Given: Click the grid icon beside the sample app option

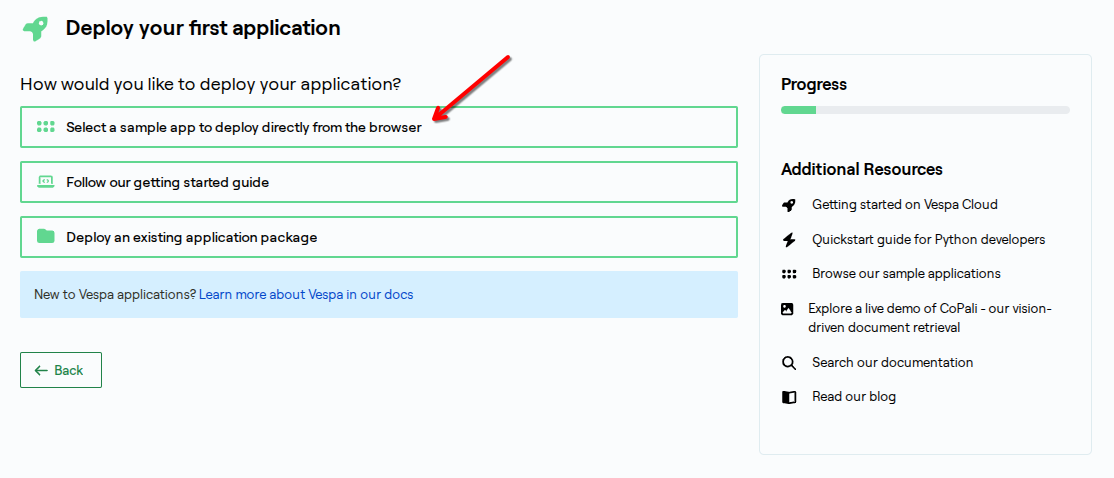Looking at the screenshot, I should click(45, 127).
